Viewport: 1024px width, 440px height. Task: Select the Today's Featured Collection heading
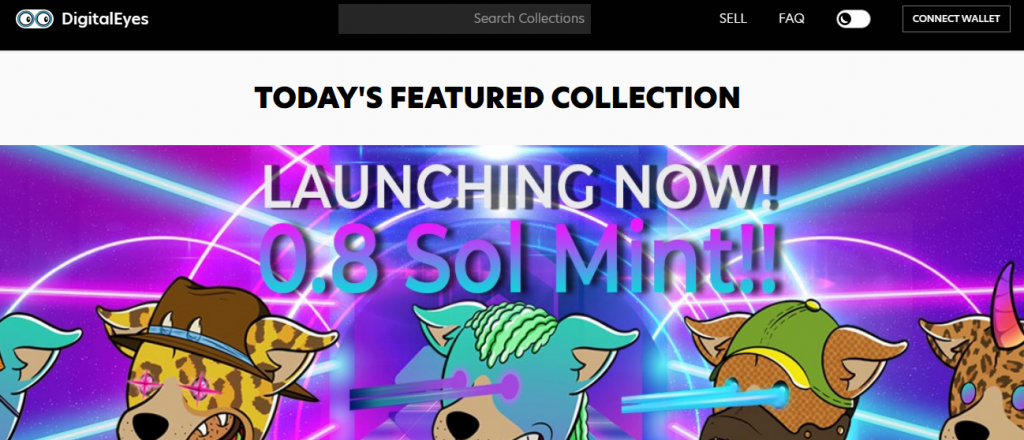point(498,98)
